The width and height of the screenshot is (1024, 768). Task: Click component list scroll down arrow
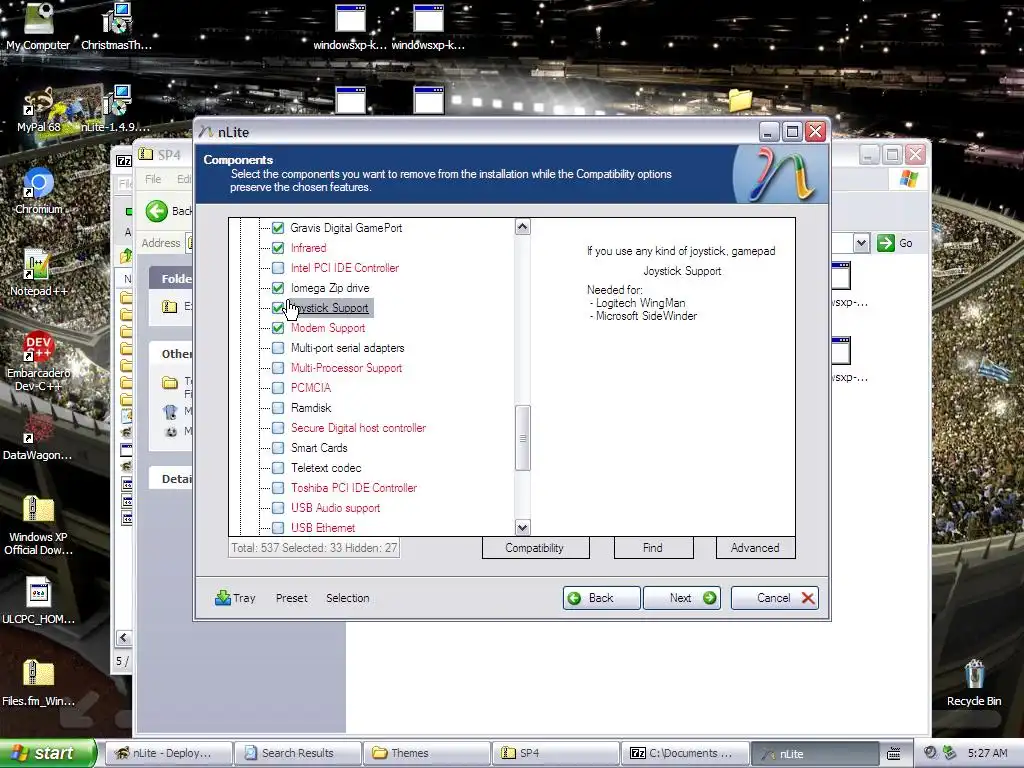point(522,527)
